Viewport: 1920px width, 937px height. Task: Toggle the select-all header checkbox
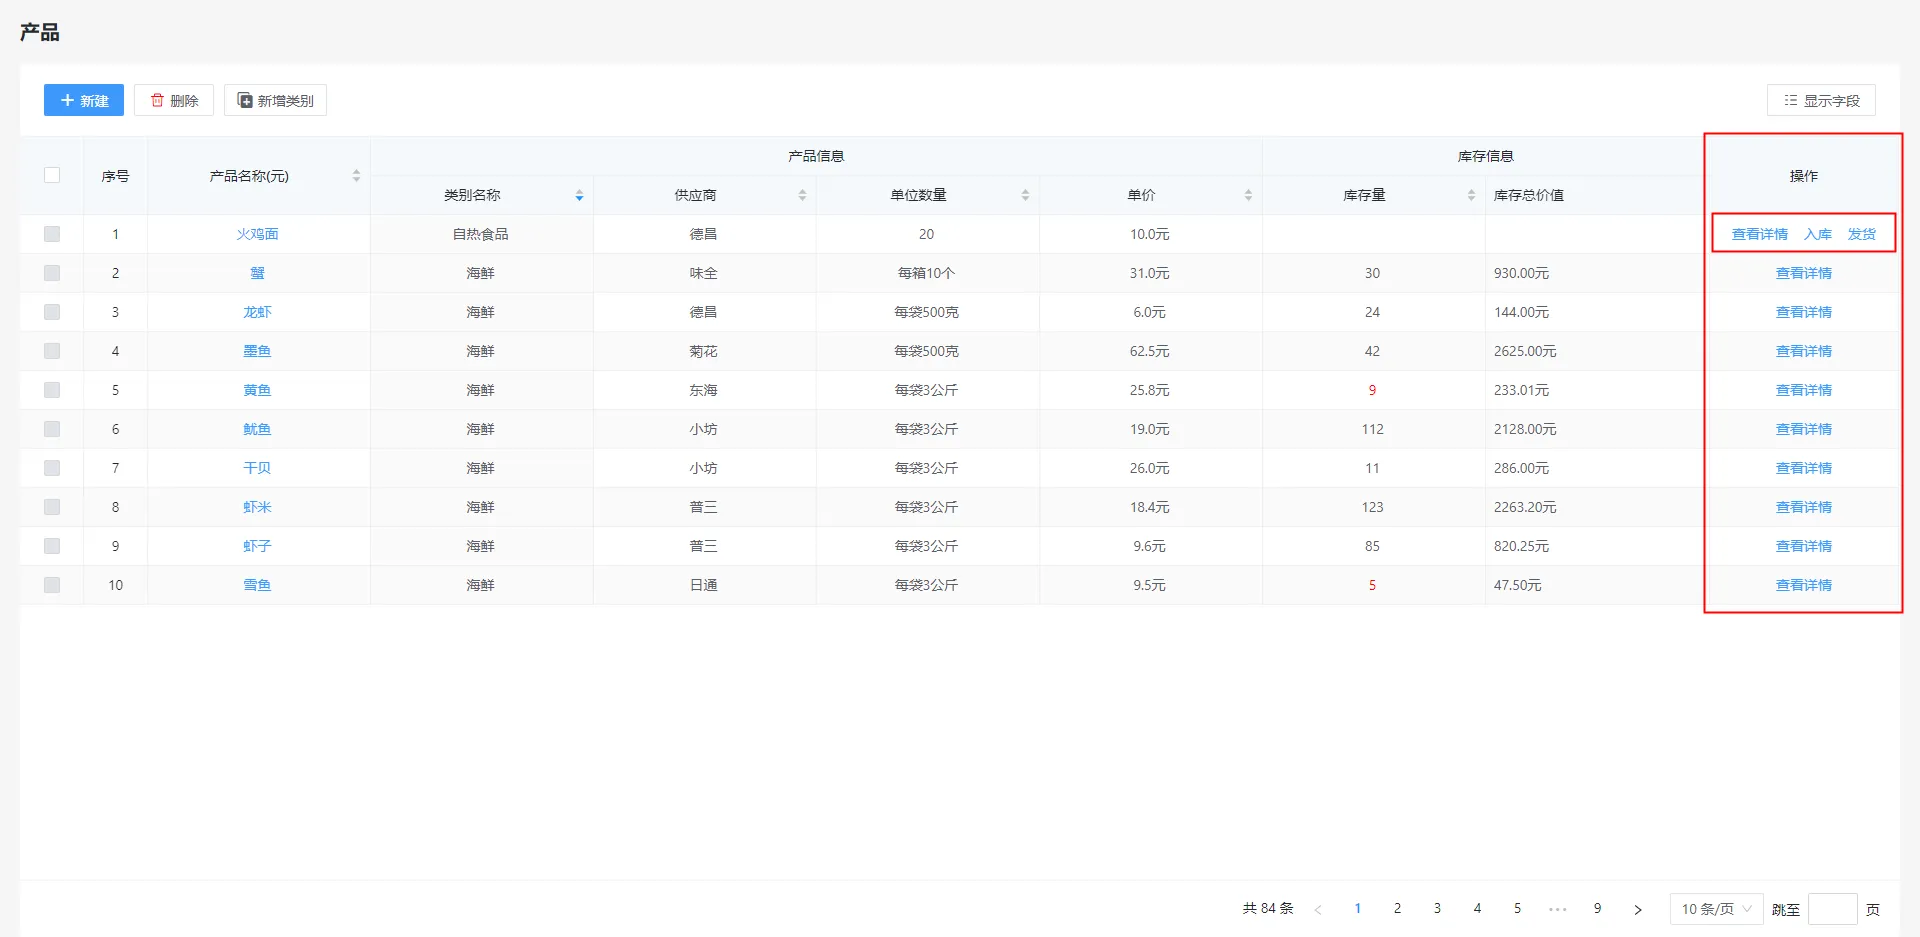[52, 175]
